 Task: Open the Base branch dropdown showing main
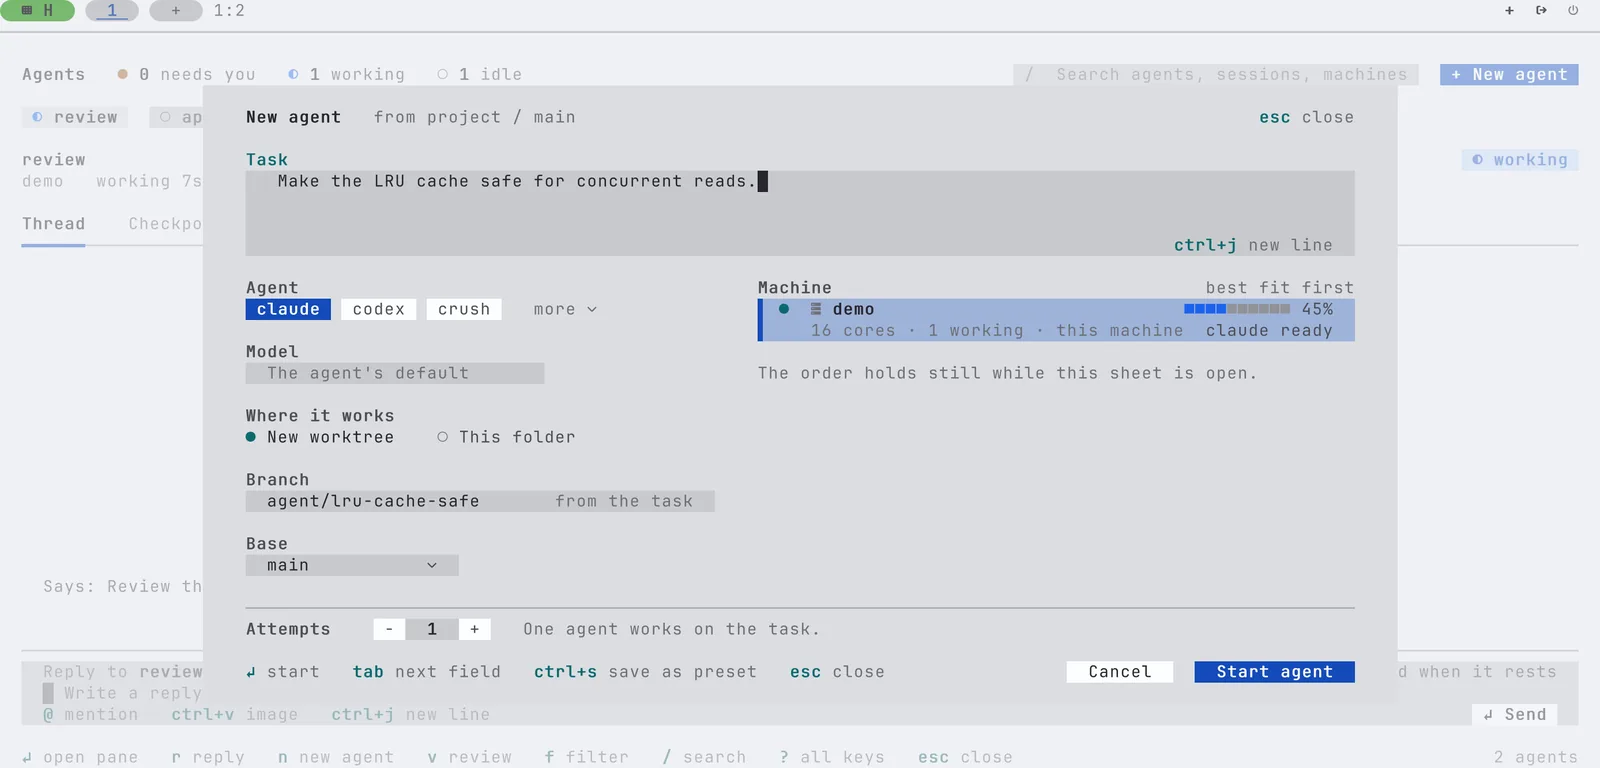click(x=352, y=565)
